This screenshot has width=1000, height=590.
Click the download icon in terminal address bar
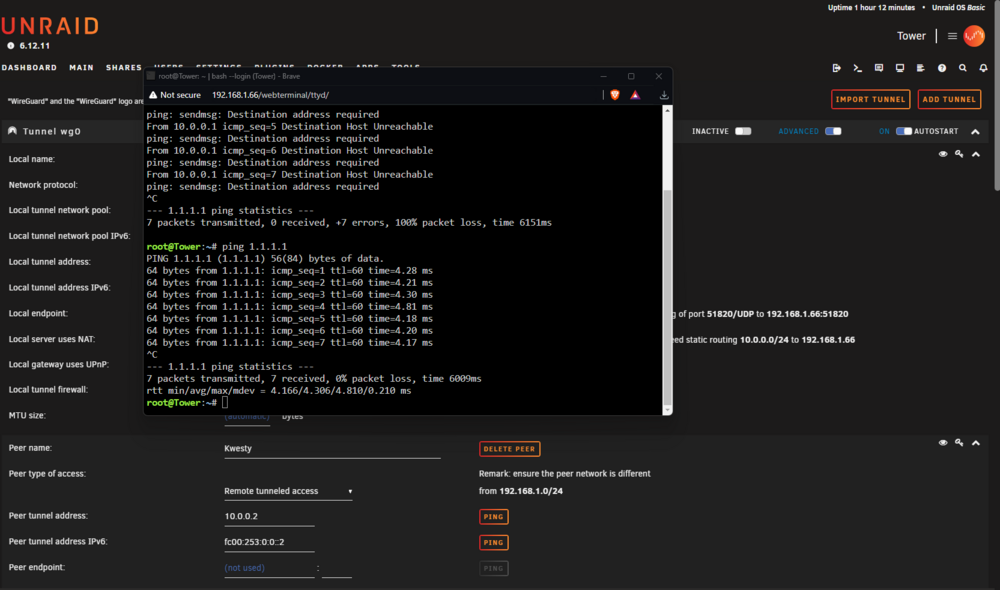click(664, 95)
